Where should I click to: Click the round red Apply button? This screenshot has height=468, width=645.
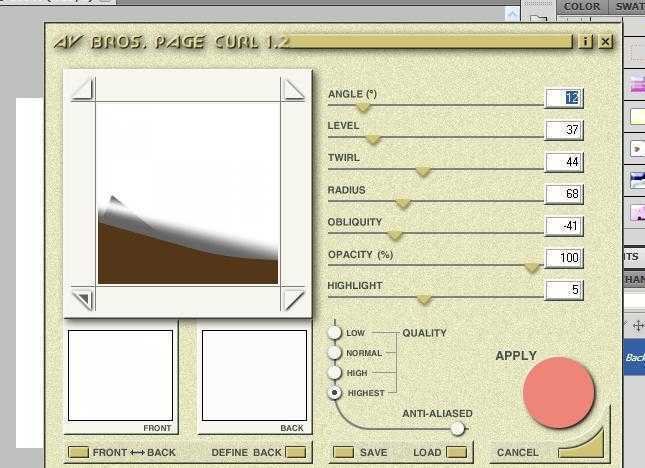click(559, 393)
